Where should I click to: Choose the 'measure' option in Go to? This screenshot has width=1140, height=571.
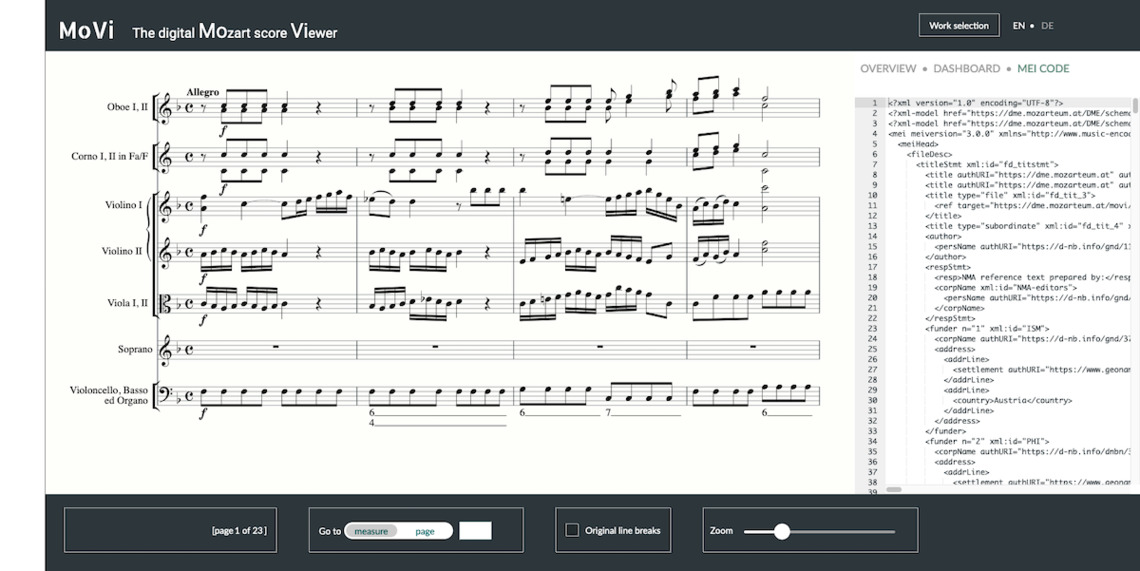click(371, 531)
